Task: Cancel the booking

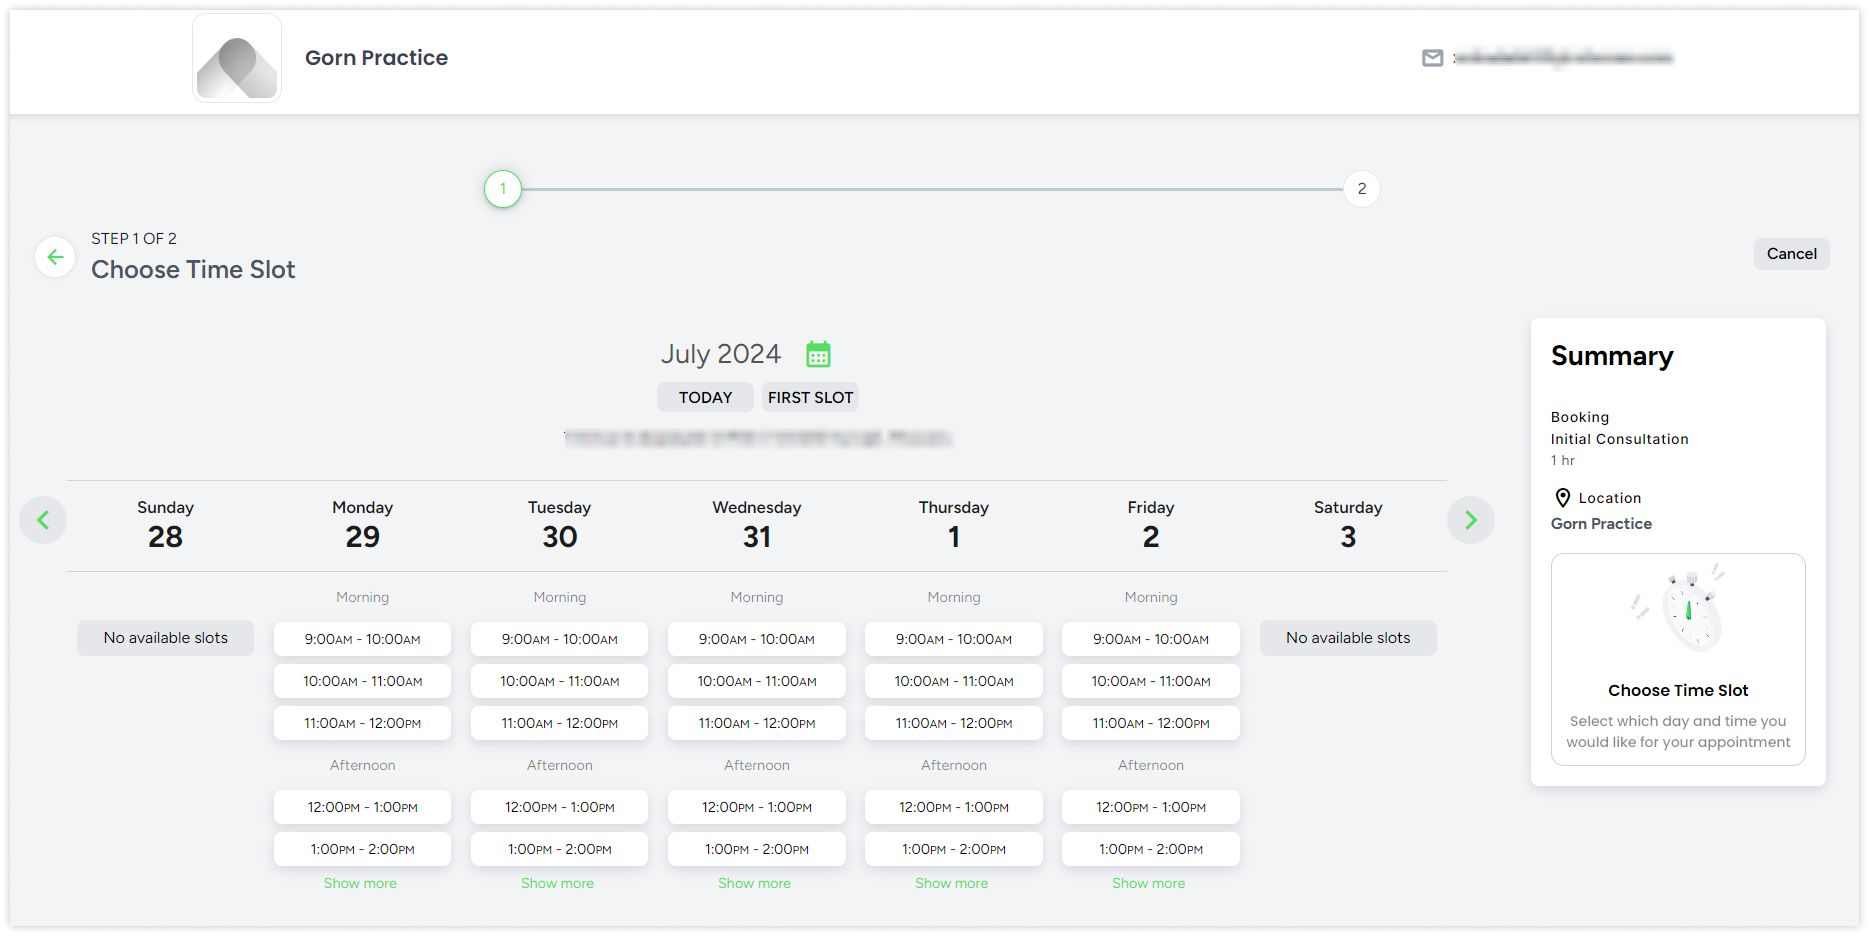Action: [x=1791, y=254]
